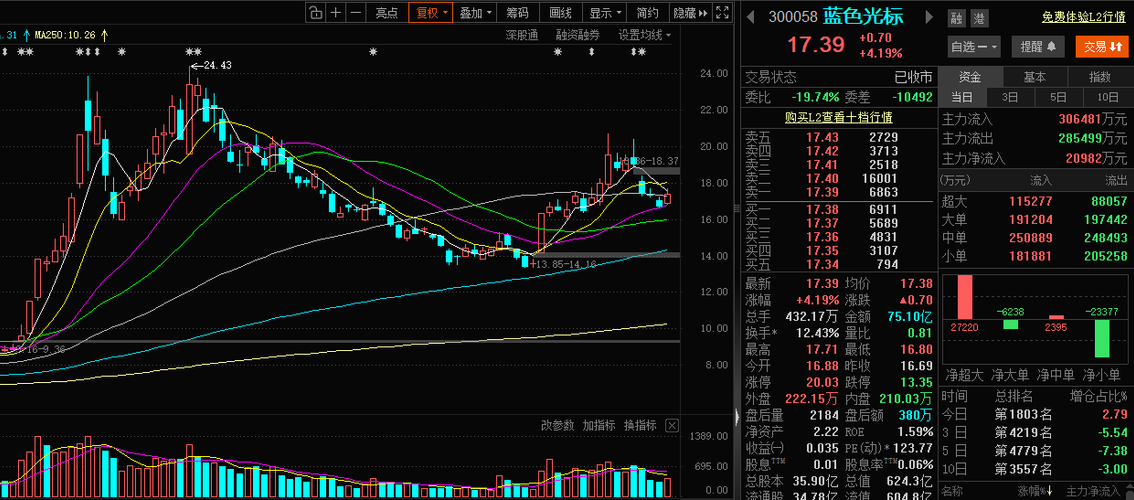1134x500 pixels.
Task: Select 3日 fund flow period
Action: 1010,97
